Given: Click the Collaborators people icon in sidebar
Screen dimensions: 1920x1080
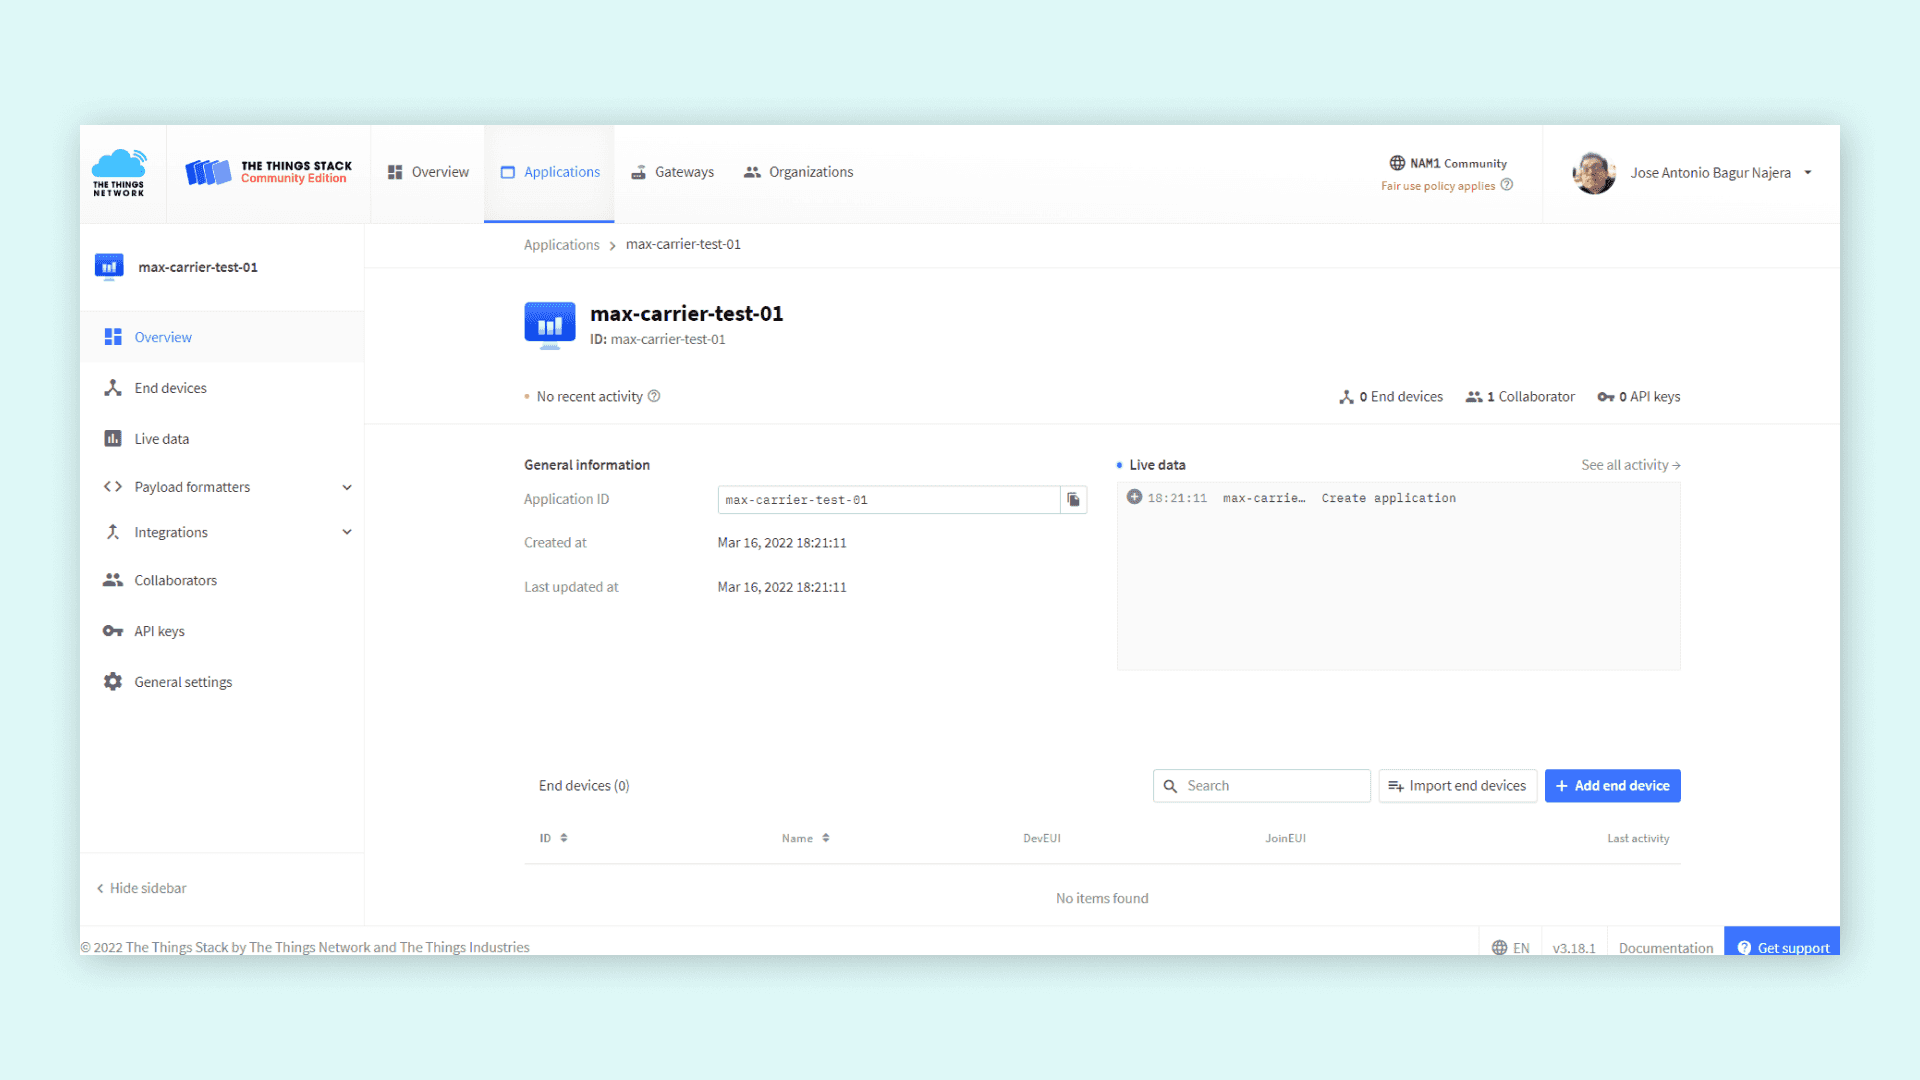Looking at the screenshot, I should tap(113, 580).
